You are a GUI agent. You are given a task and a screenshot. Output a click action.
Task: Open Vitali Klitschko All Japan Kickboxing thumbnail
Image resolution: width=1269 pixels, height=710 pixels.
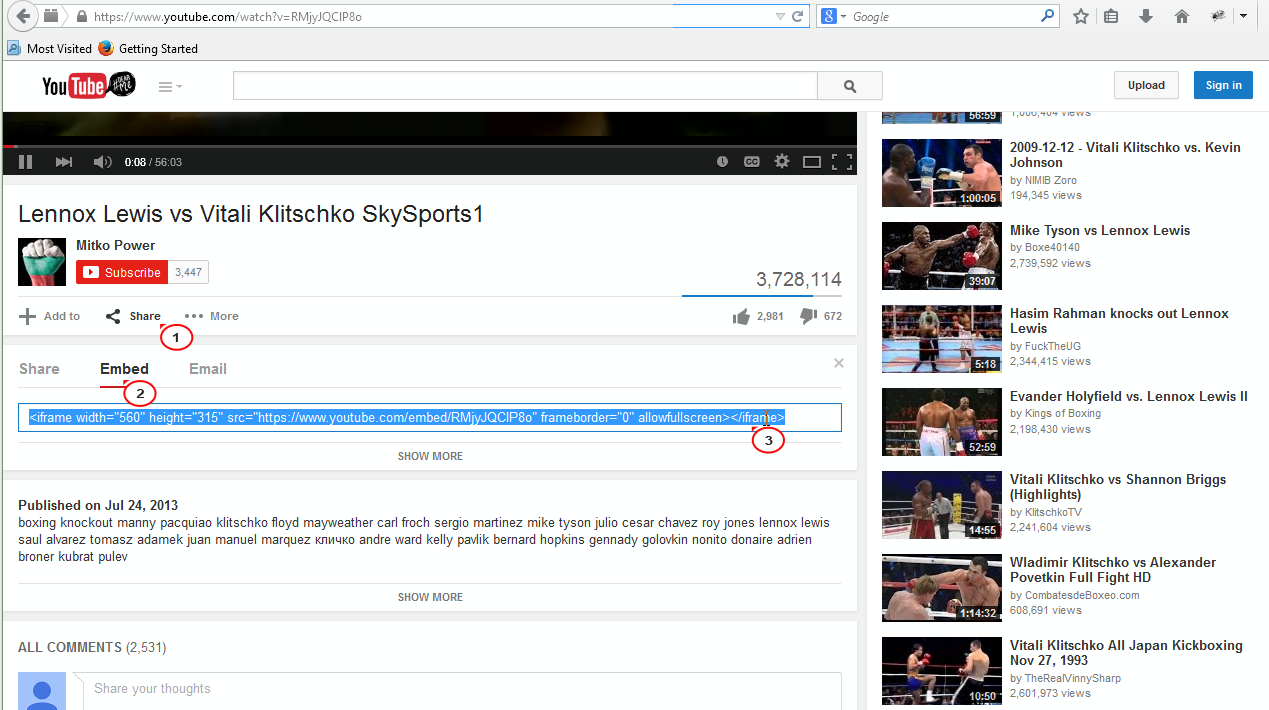tap(942, 671)
